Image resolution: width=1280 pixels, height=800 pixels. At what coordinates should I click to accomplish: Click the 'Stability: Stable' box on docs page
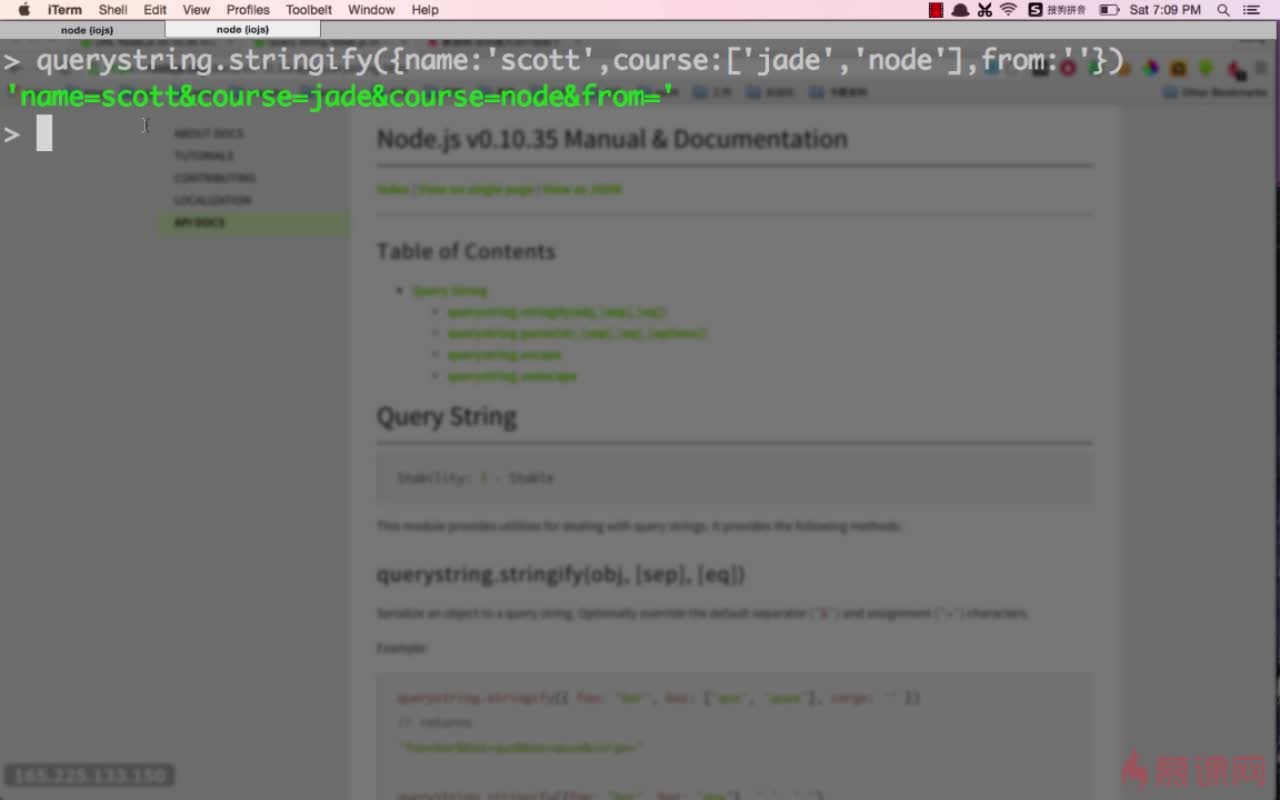pyautogui.click(x=734, y=478)
